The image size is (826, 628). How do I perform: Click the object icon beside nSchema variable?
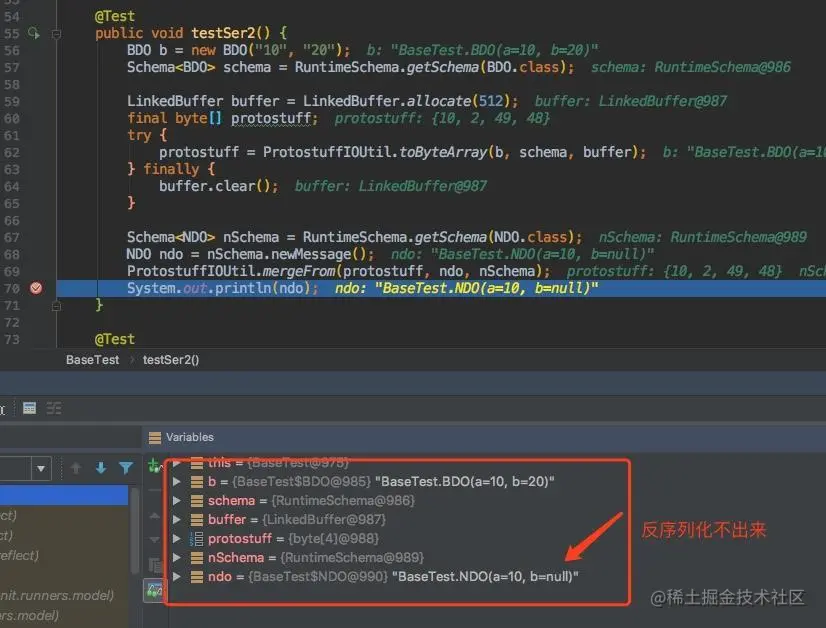196,557
